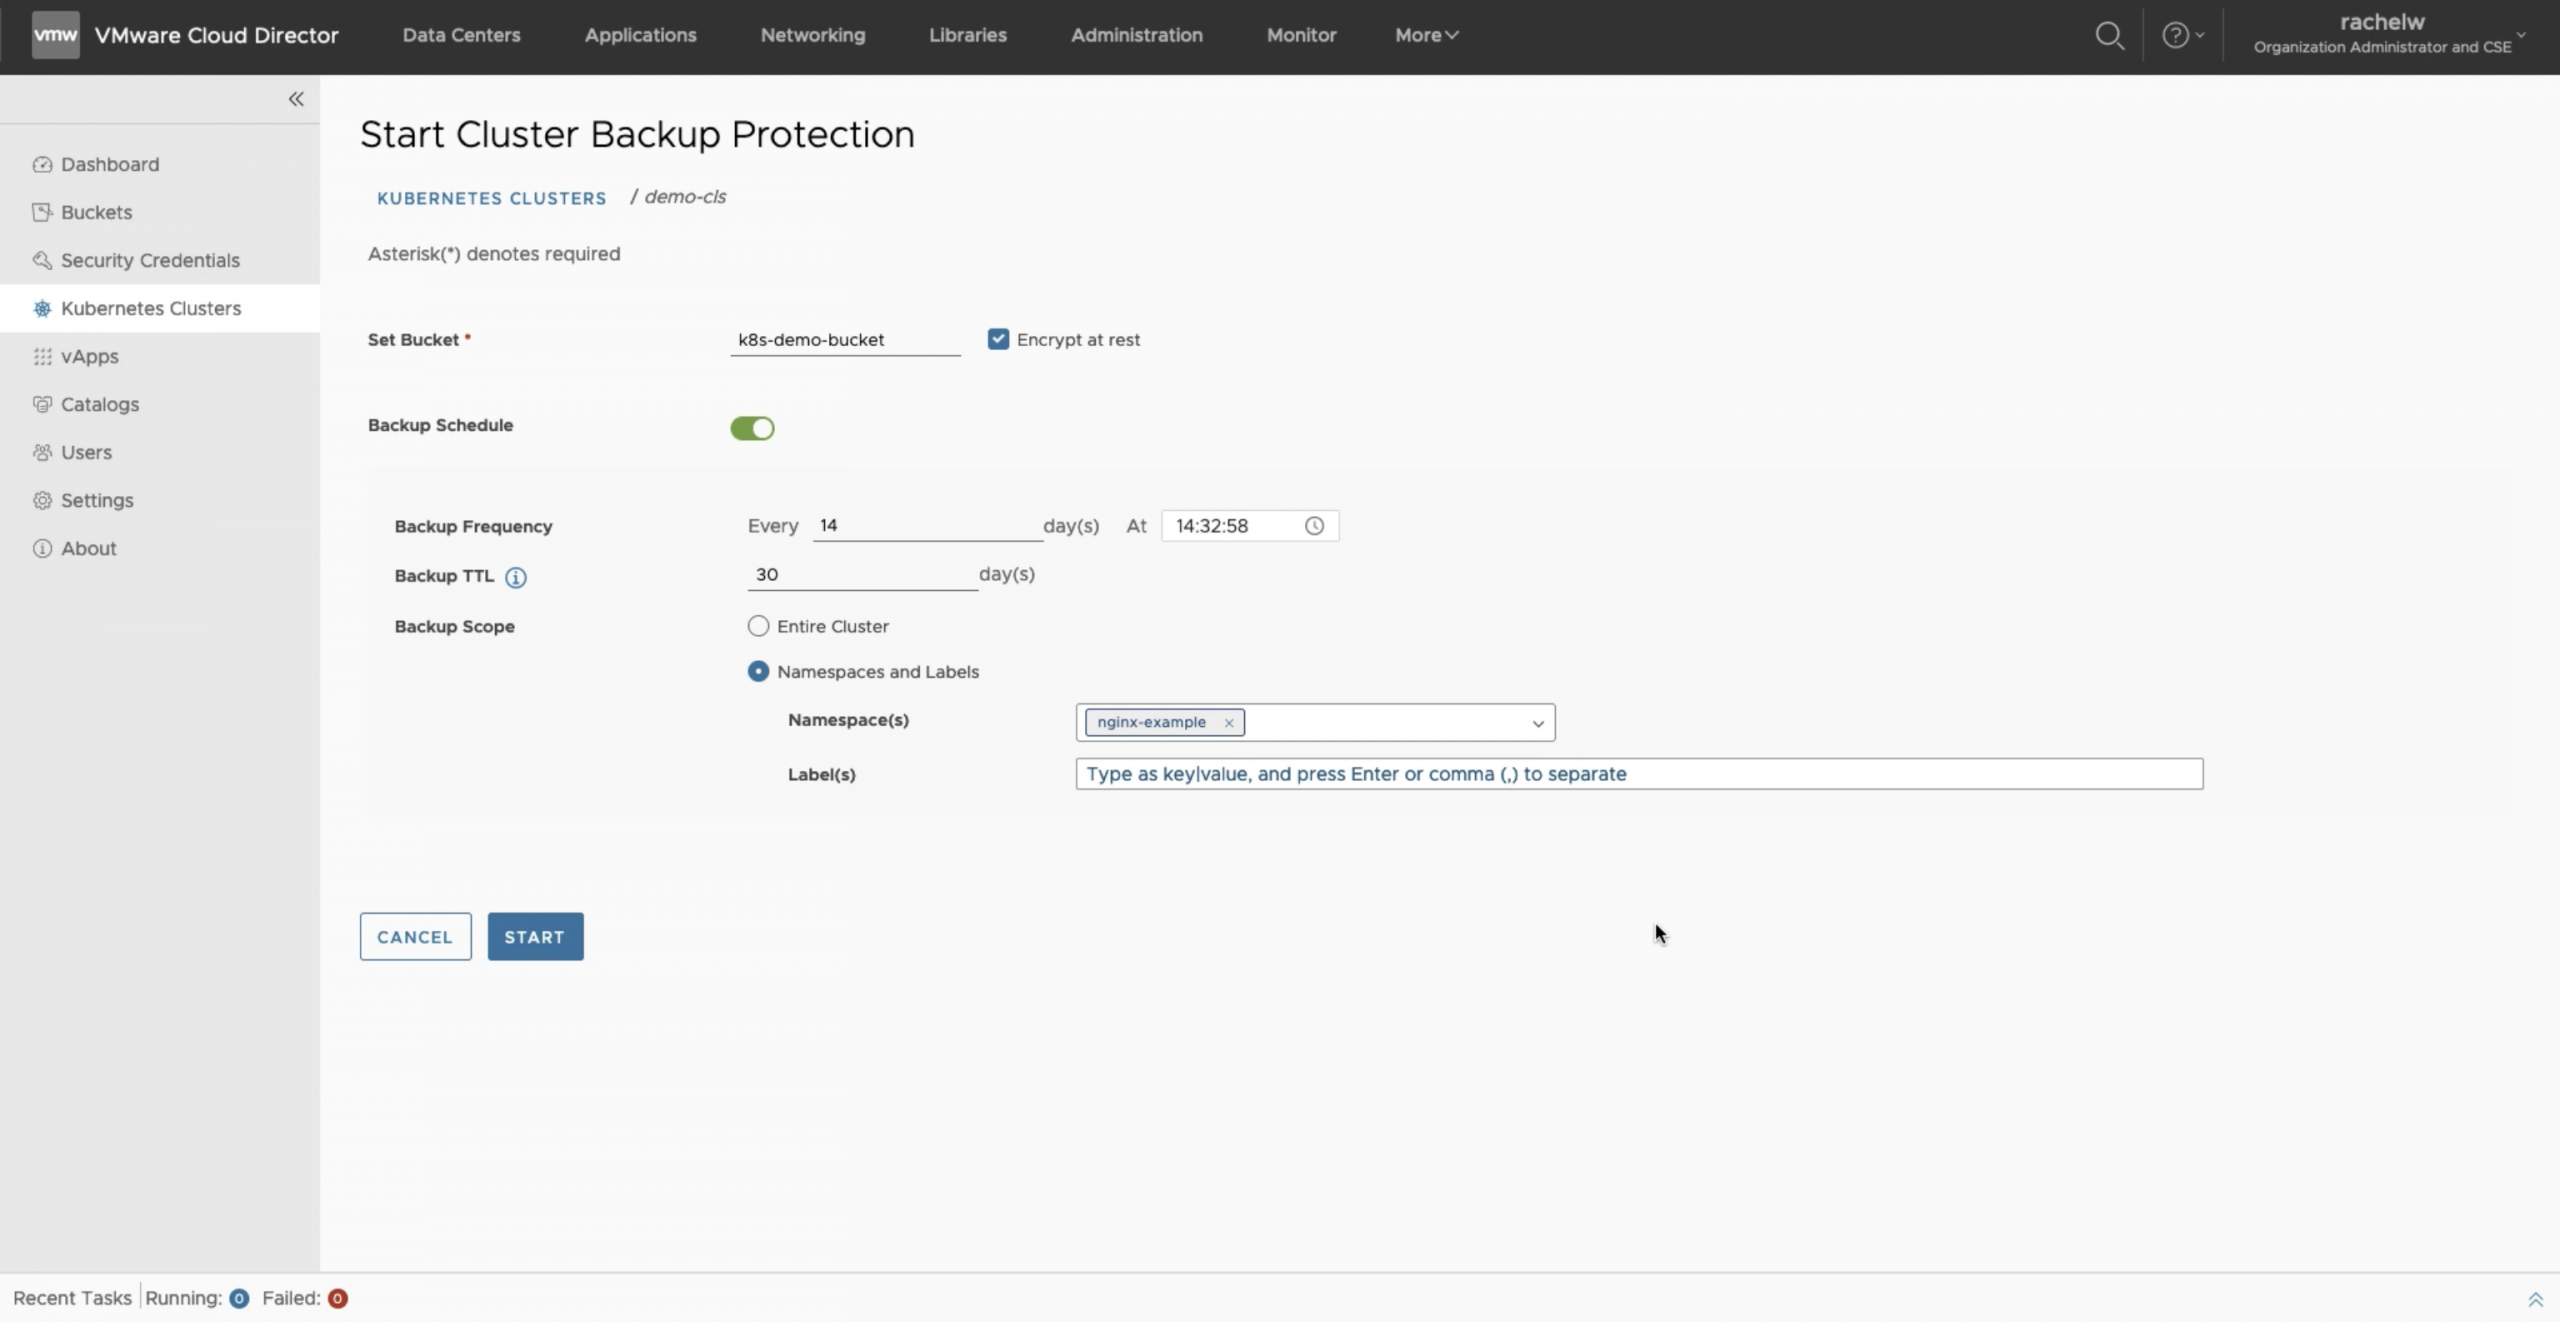The height and width of the screenshot is (1322, 2560).
Task: Click the KUBERNETES CLUSTERS breadcrumb link
Action: click(x=491, y=198)
